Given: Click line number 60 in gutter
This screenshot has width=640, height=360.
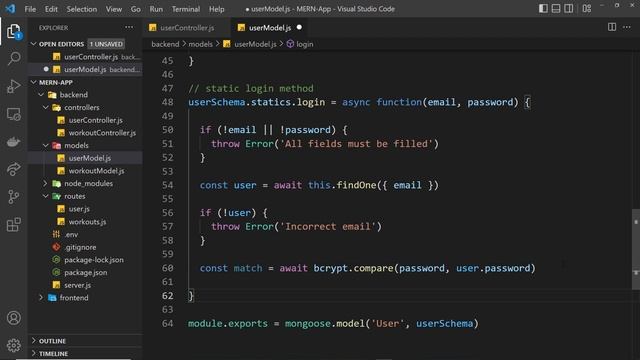Looking at the screenshot, I should (x=167, y=268).
